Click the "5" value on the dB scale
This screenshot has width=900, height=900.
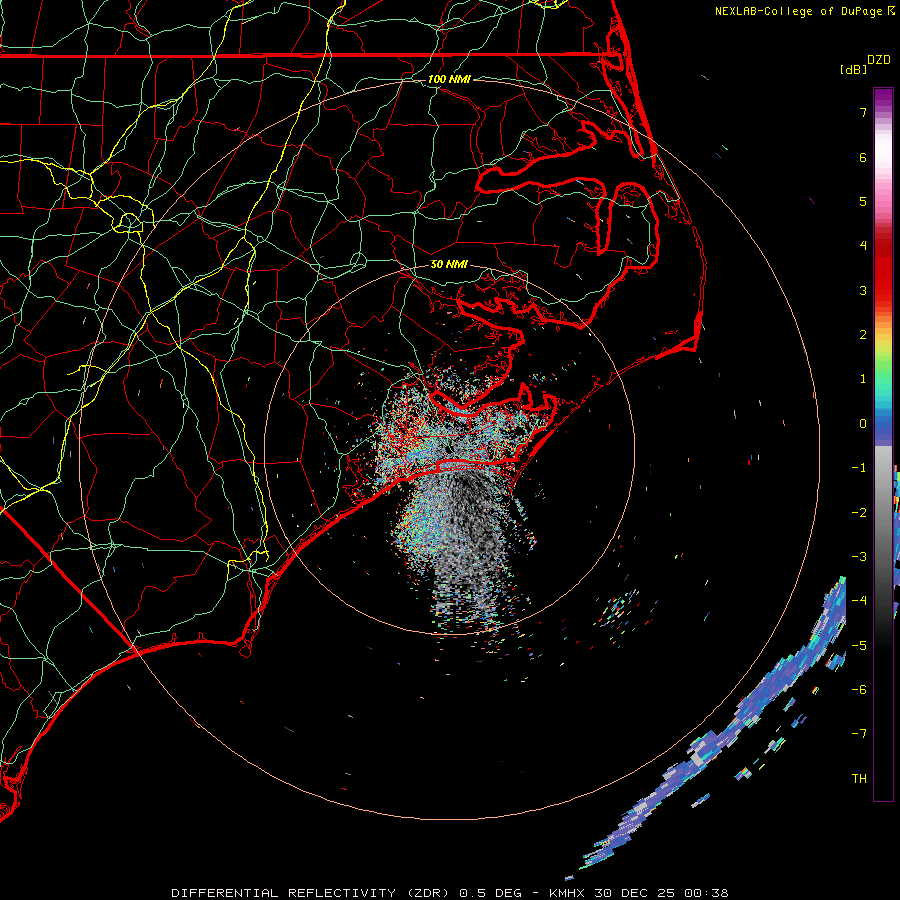click(863, 201)
